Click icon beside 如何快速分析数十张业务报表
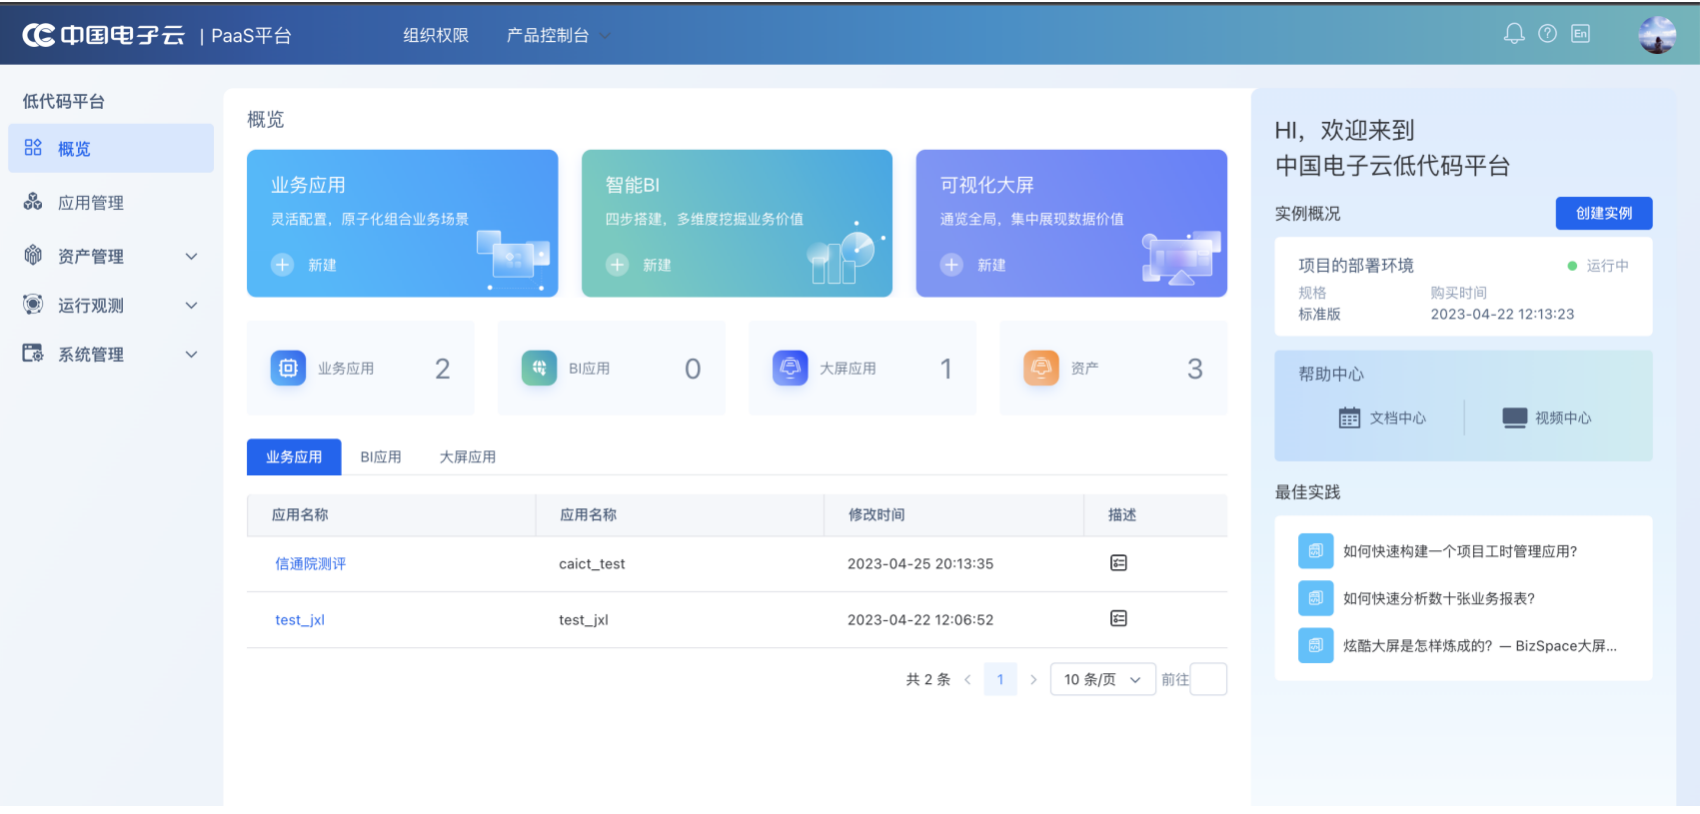Viewport: 1700px width, 814px height. pyautogui.click(x=1315, y=598)
